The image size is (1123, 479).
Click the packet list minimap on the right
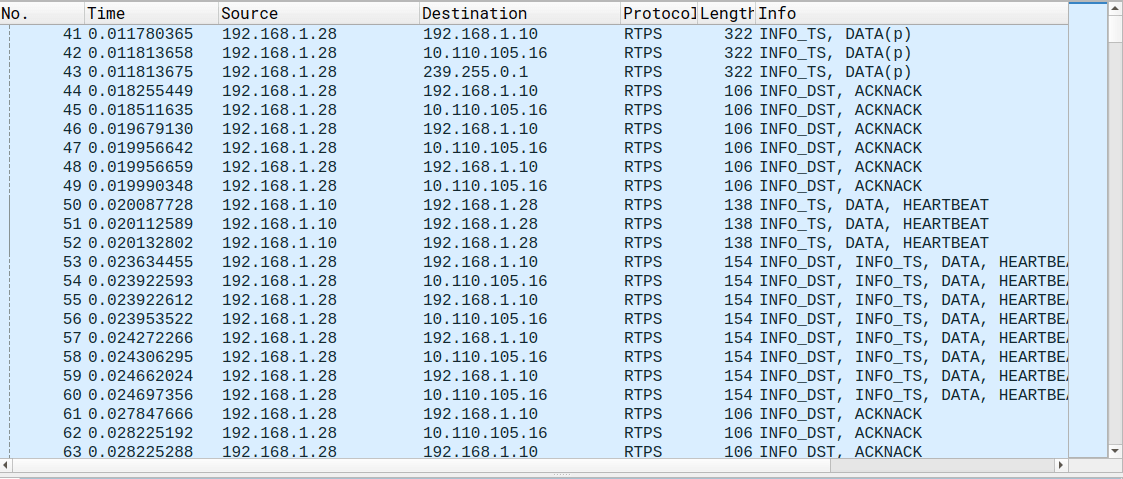coord(1087,230)
